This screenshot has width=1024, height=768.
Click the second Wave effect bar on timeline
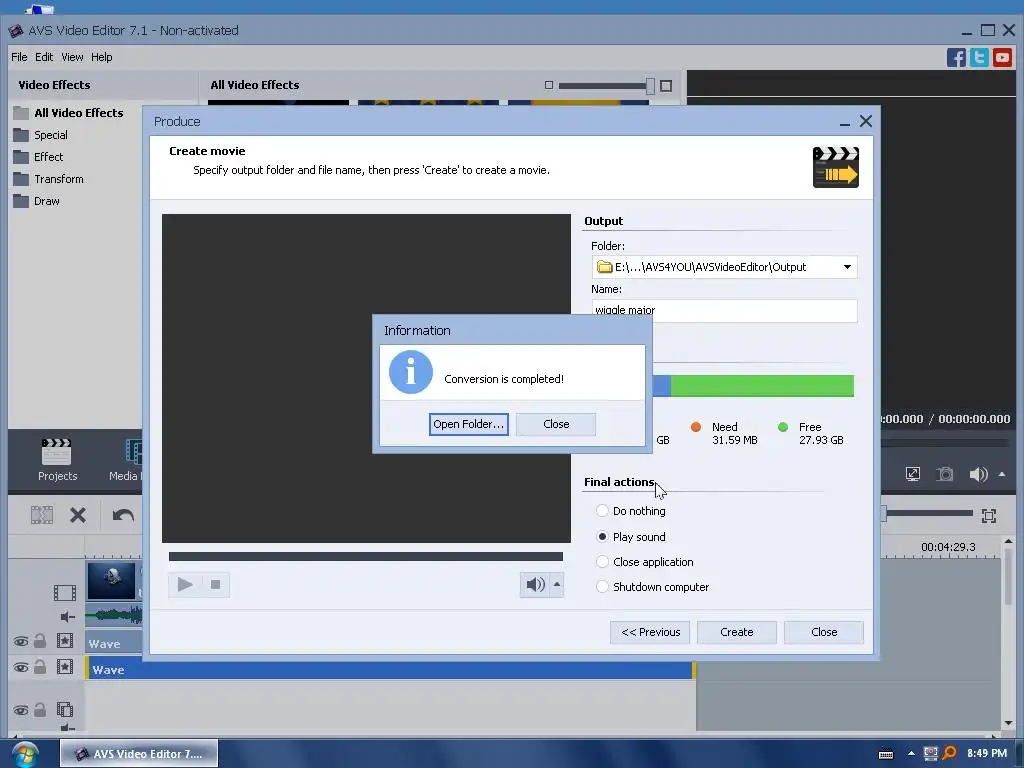(x=390, y=669)
